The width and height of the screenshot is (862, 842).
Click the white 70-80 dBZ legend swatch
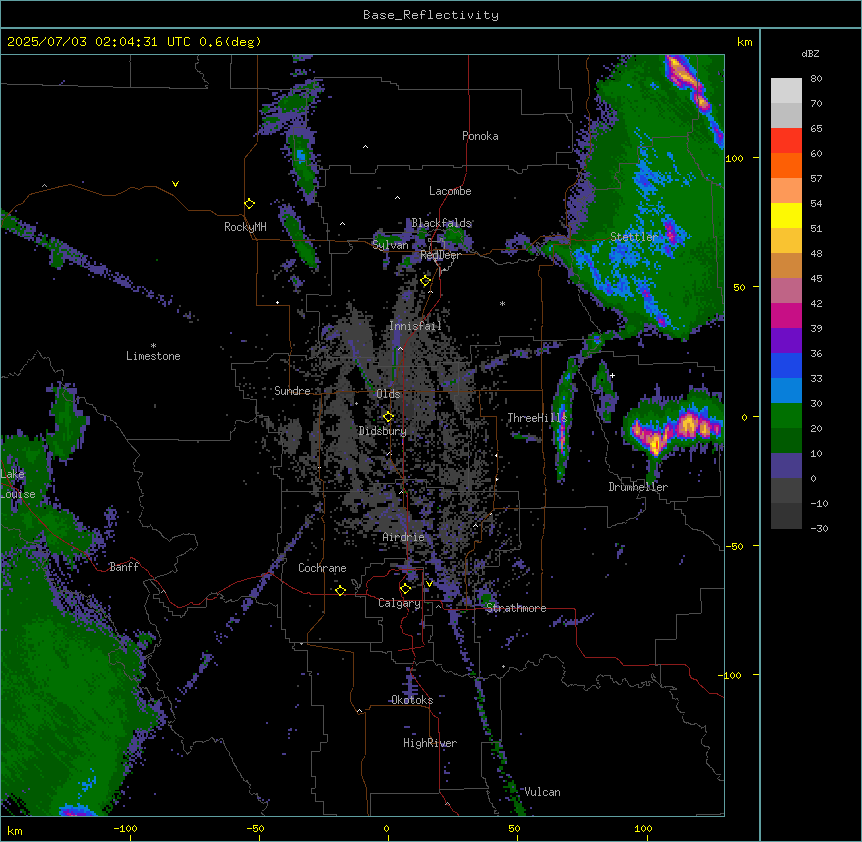click(x=786, y=91)
